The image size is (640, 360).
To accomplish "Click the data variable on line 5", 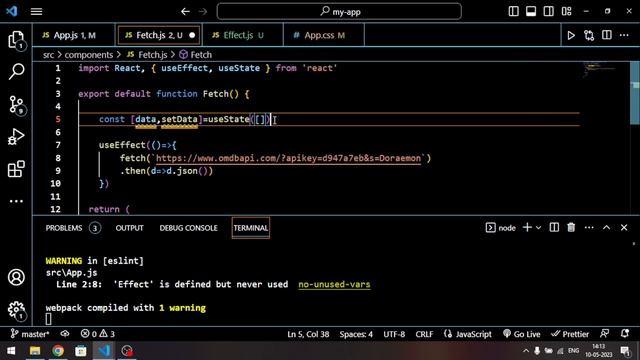I will [146, 119].
